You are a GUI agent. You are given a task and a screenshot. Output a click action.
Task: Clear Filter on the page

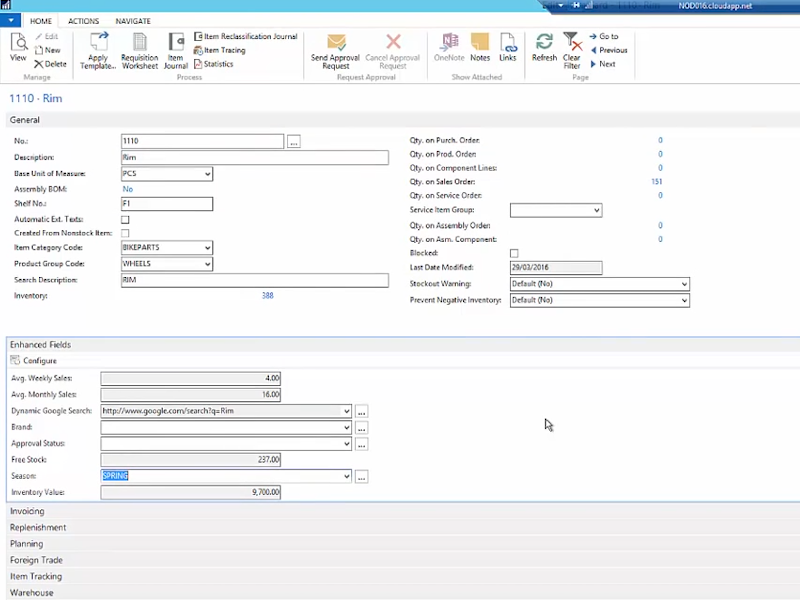(571, 51)
